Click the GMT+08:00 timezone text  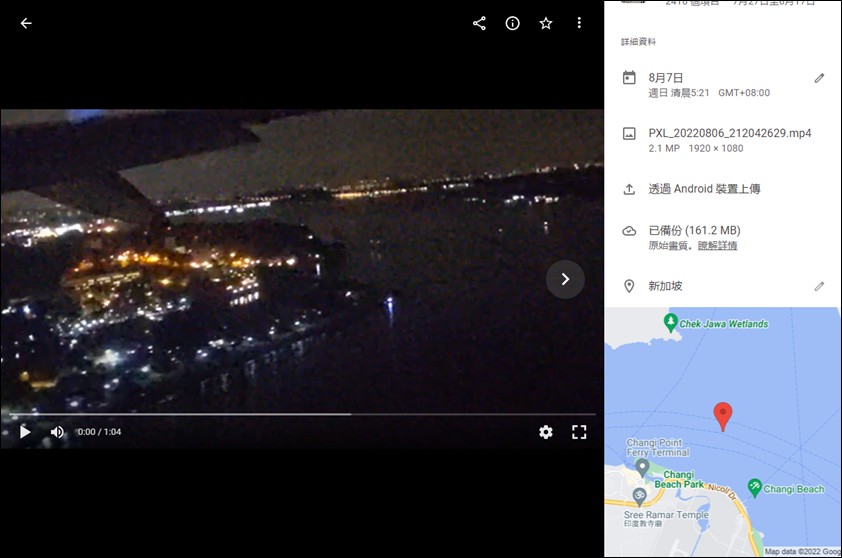pyautogui.click(x=744, y=93)
